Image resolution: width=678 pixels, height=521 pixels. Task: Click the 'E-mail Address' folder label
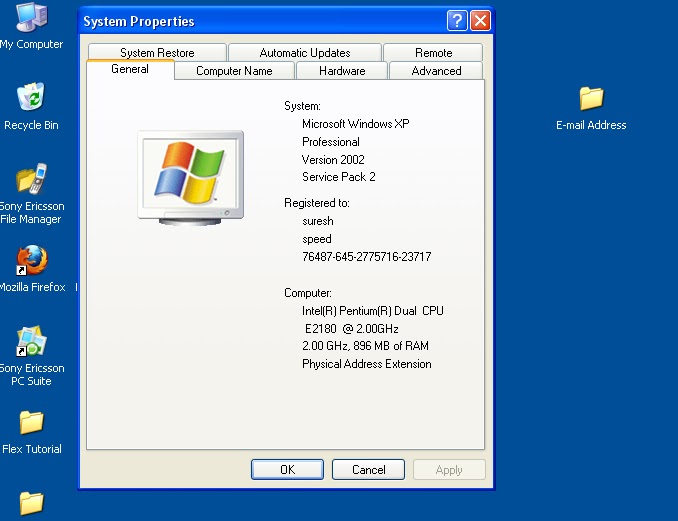pos(591,125)
